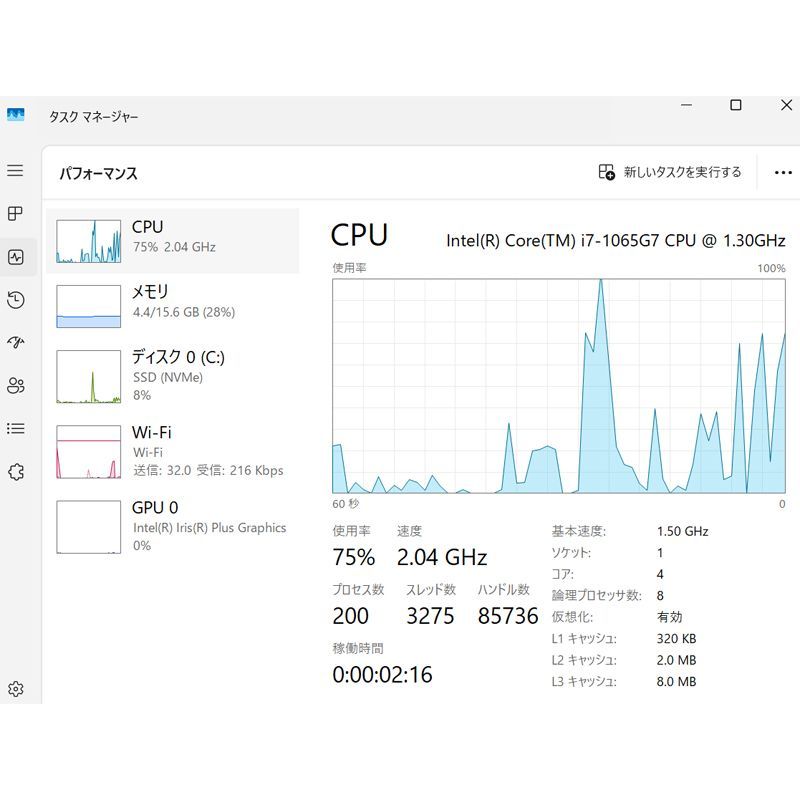Select the CPU performance entry
The width and height of the screenshot is (800, 800).
pyautogui.click(x=172, y=241)
